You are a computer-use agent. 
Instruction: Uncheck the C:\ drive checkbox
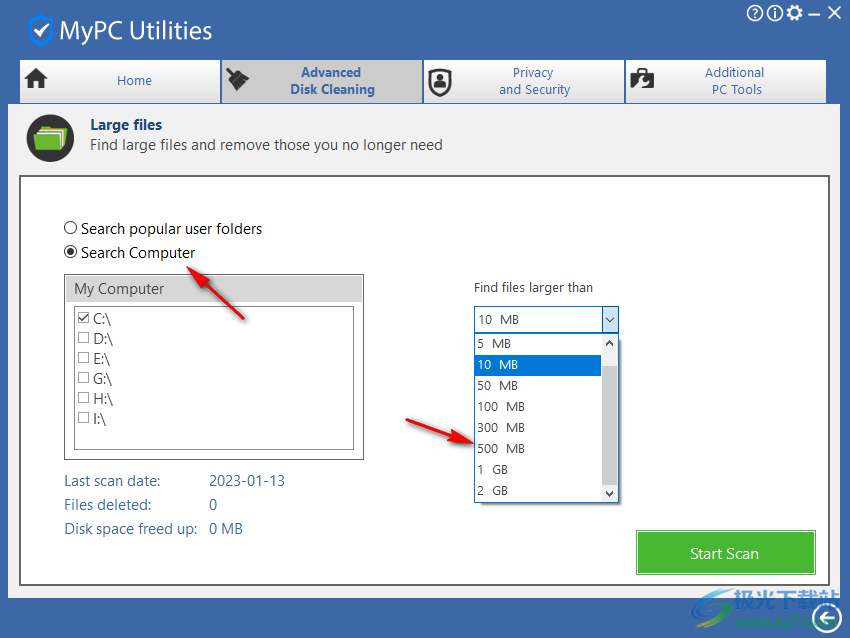point(83,318)
